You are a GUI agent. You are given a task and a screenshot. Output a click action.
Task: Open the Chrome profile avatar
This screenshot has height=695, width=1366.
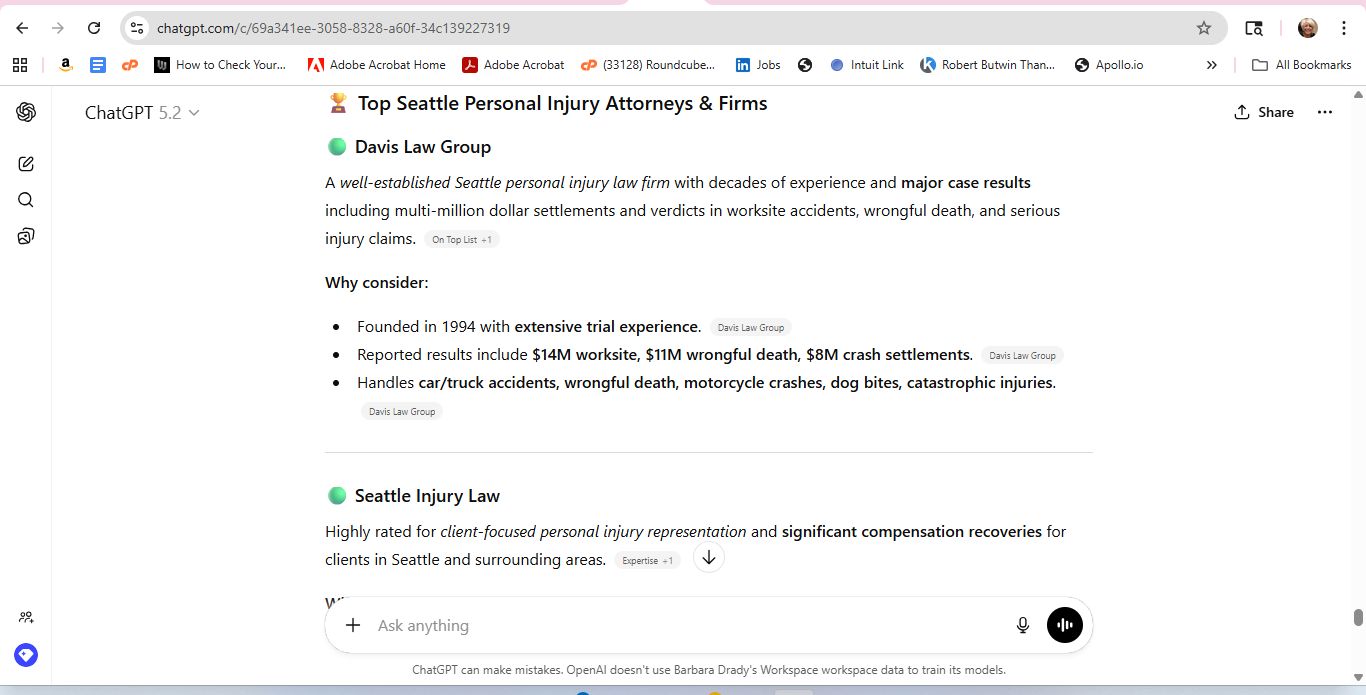click(1308, 28)
